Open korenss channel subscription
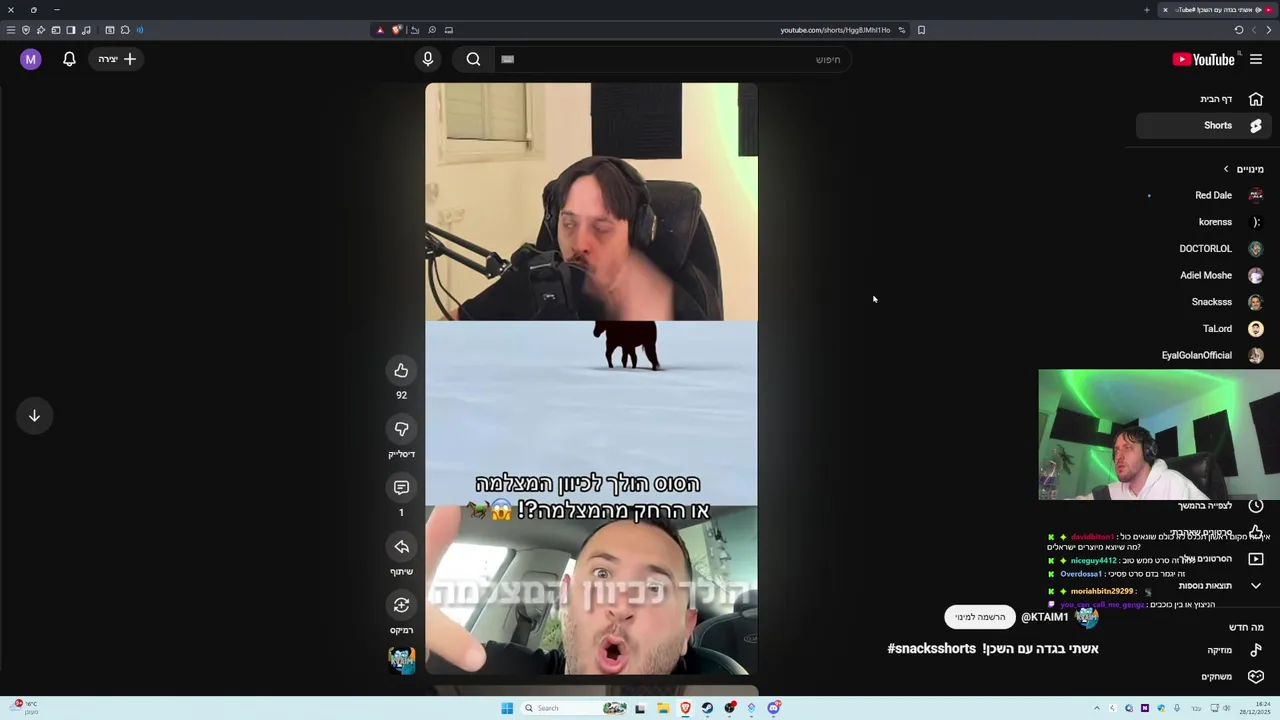 click(x=1204, y=222)
